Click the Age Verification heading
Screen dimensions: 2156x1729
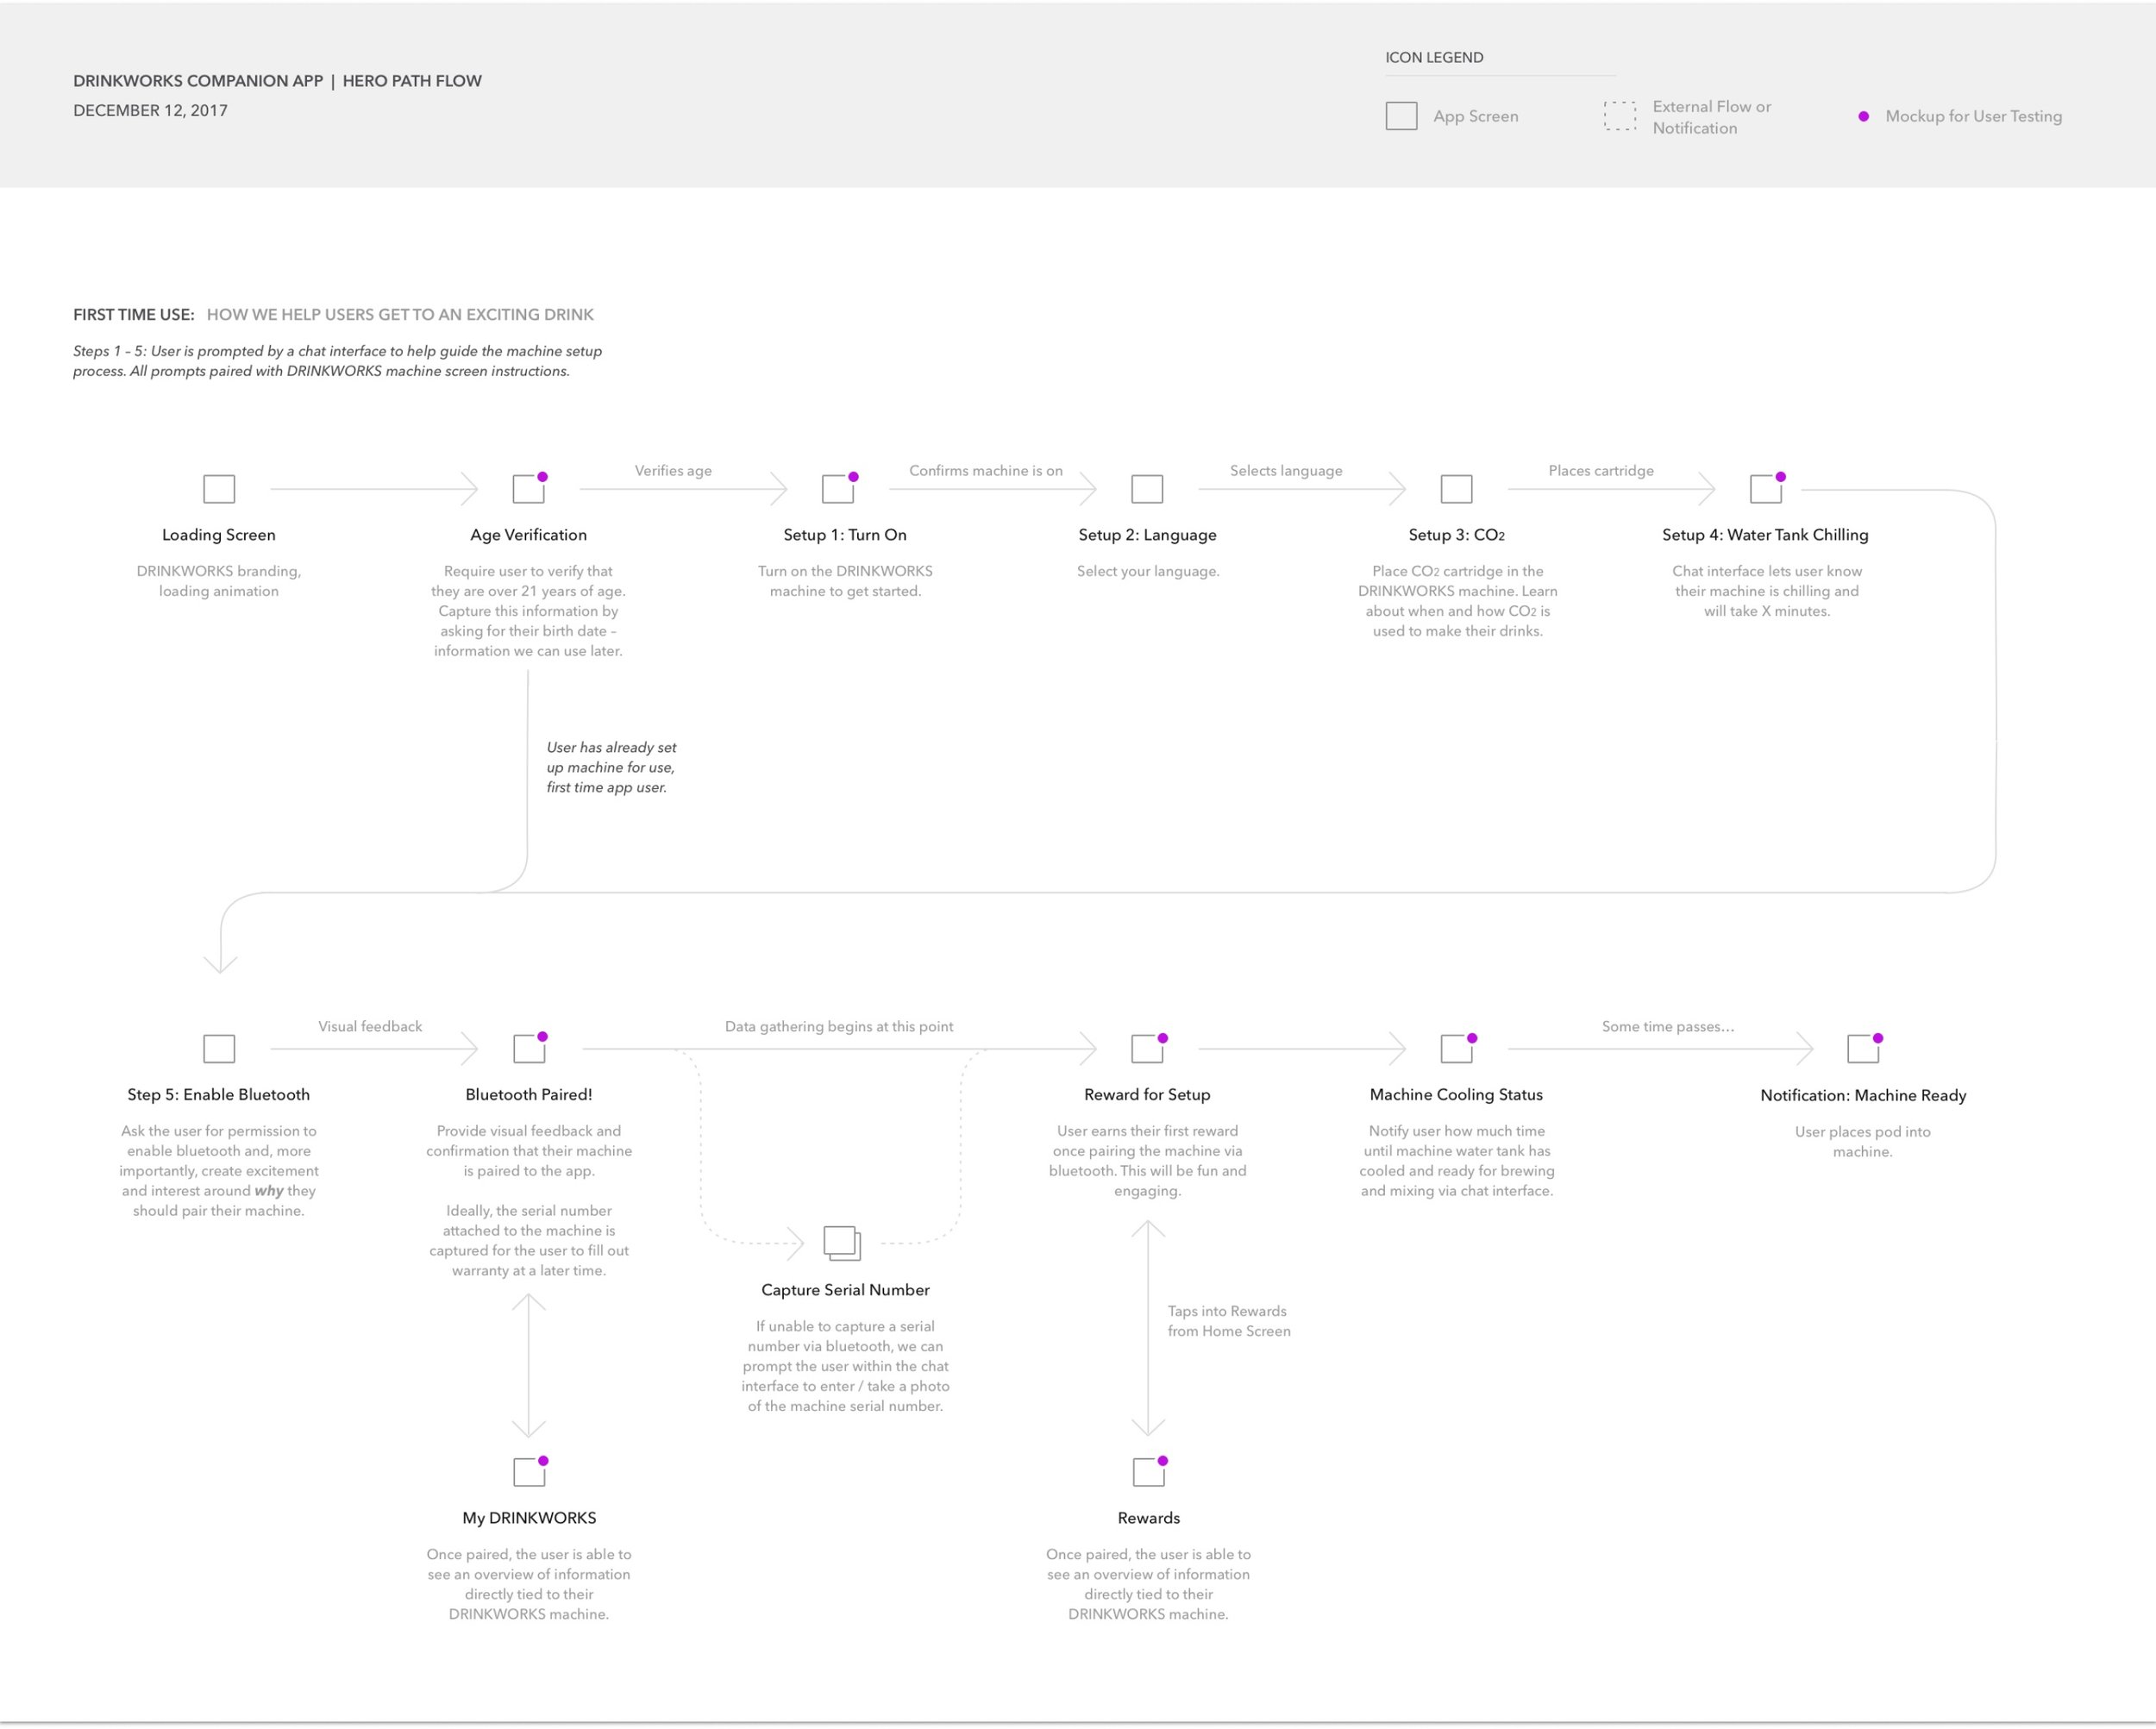(529, 535)
